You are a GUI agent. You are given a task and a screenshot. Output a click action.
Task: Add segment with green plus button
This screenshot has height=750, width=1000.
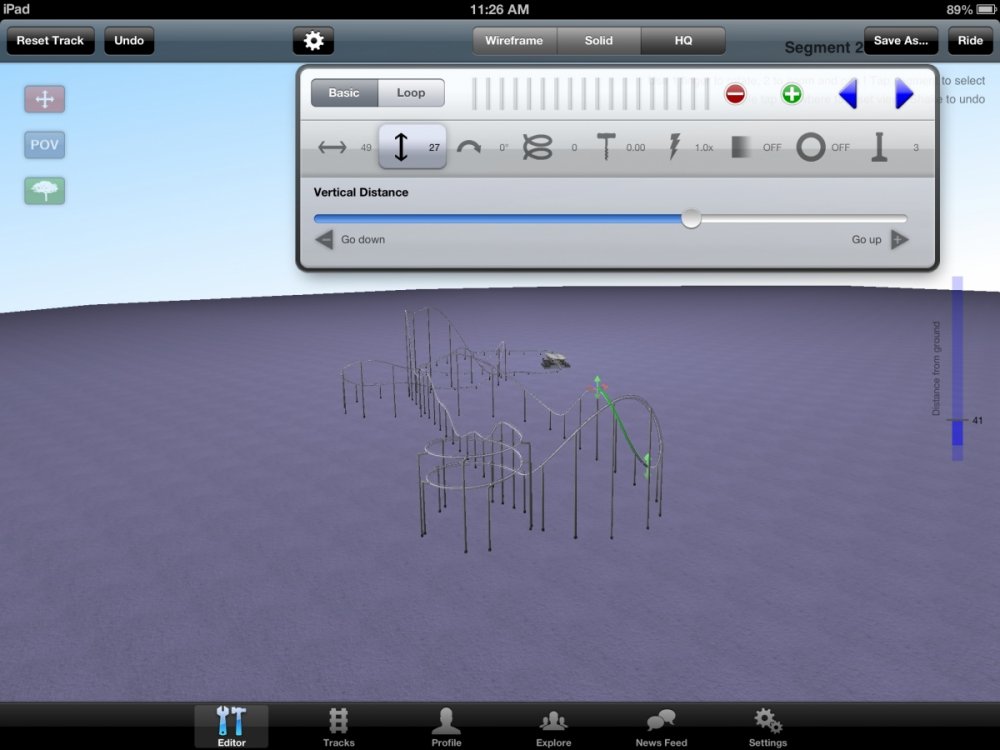pos(791,94)
